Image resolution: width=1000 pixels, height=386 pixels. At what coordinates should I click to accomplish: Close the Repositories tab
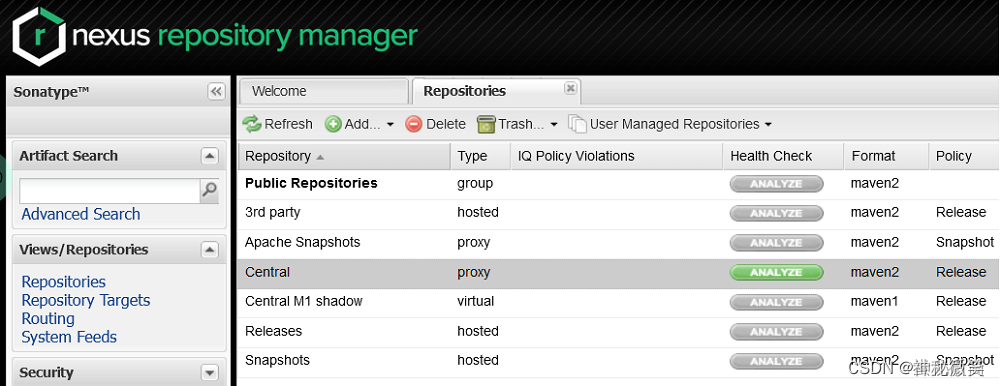pyautogui.click(x=571, y=89)
